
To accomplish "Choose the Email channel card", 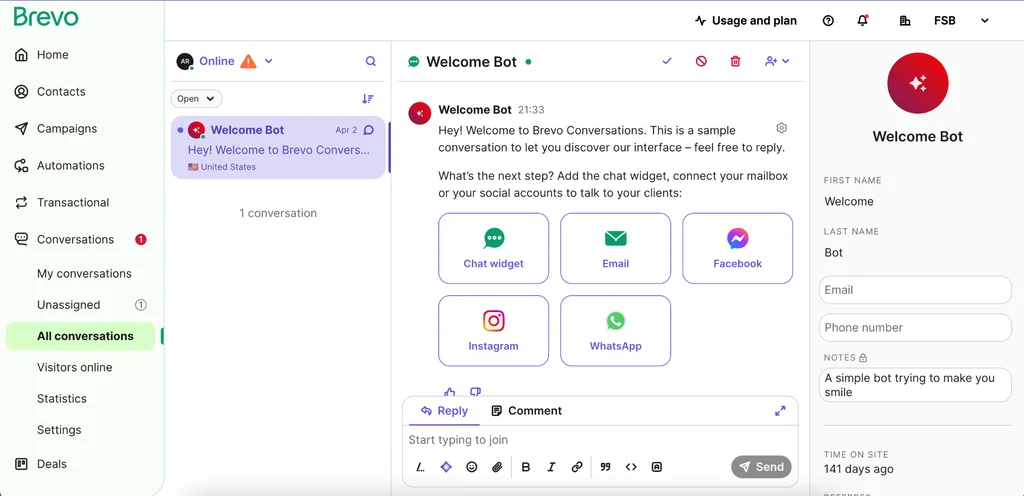I will (615, 248).
